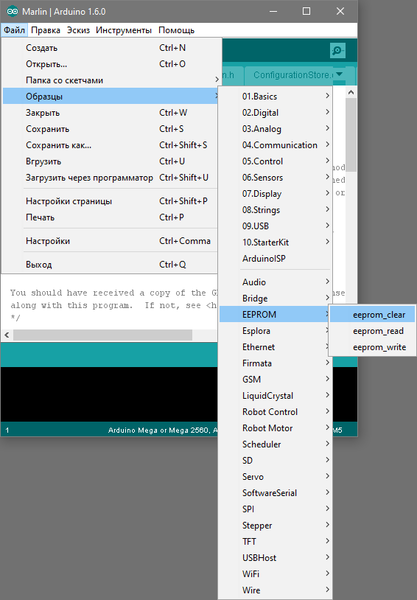Choose Создать from the File menu
Image resolution: width=417 pixels, height=600 pixels.
click(x=112, y=48)
